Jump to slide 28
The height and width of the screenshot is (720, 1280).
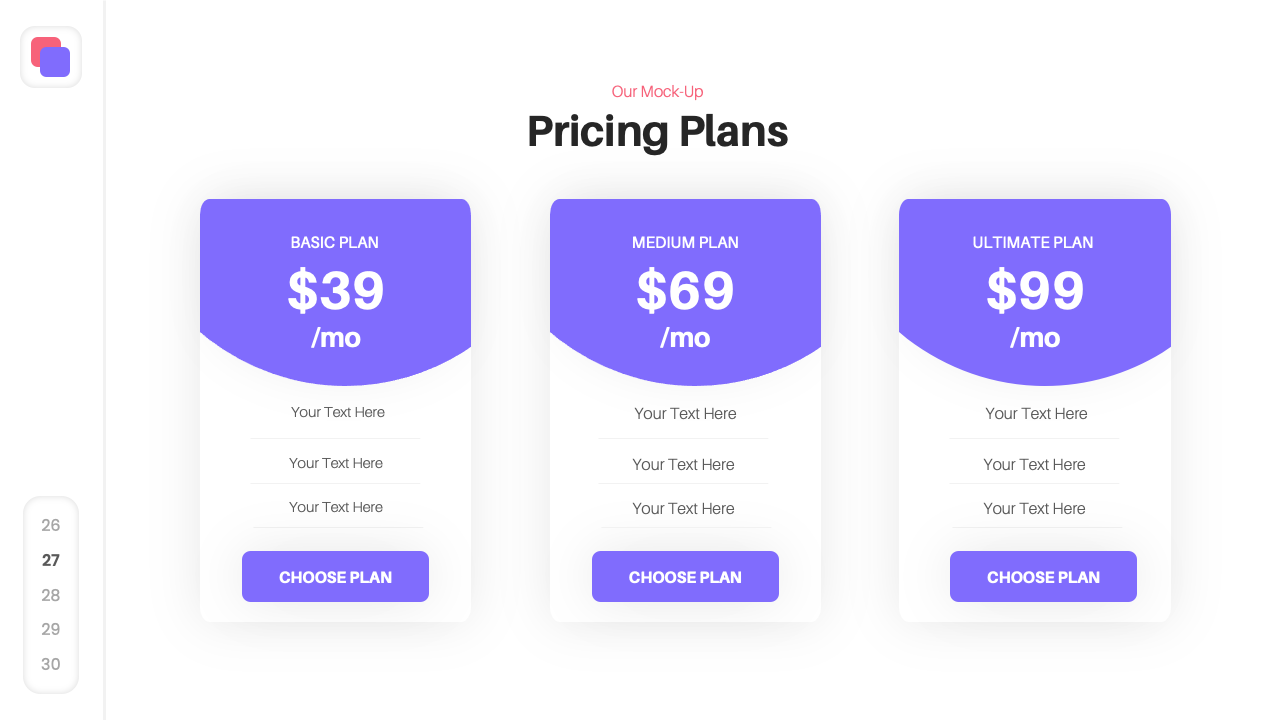[x=51, y=595]
